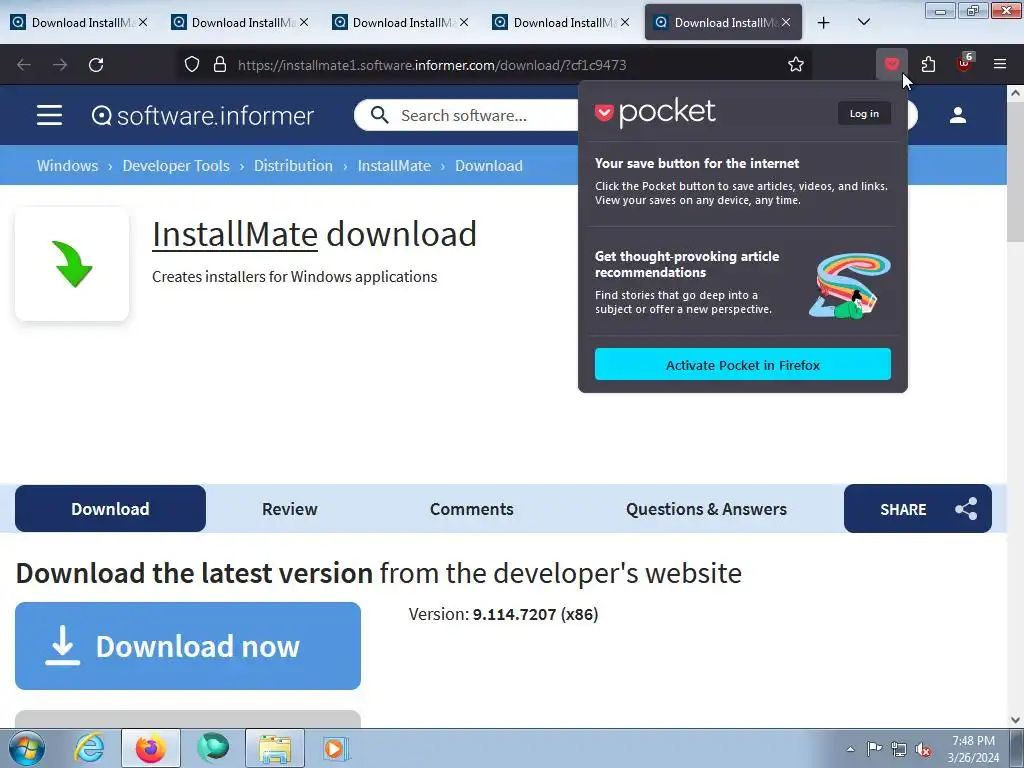
Task: Click the Show desktop strip by the clock
Action: coord(1017,749)
